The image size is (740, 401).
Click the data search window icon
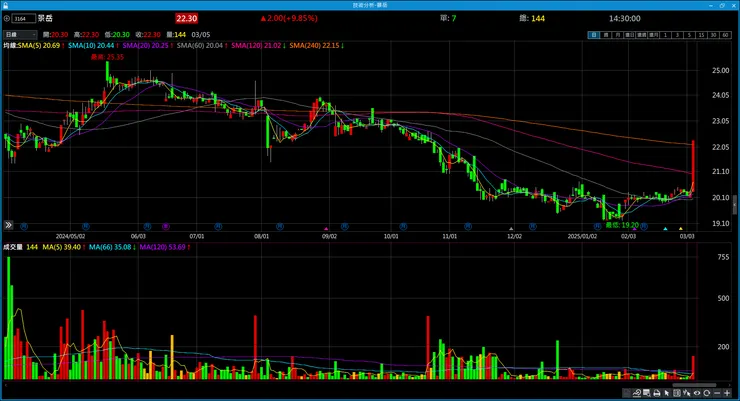tap(647, 393)
